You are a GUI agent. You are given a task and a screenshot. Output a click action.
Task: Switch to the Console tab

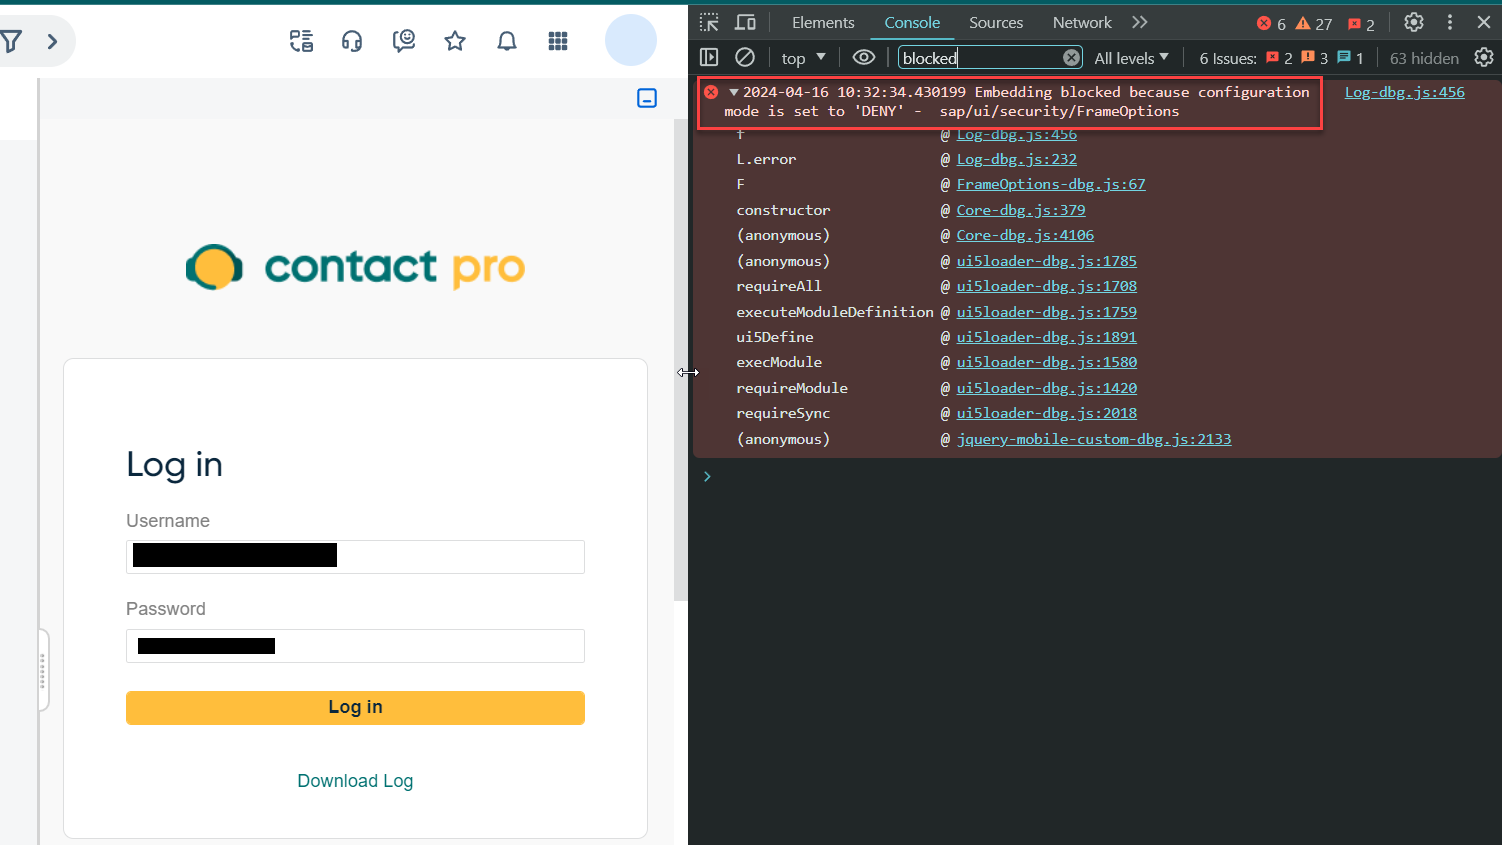click(912, 22)
